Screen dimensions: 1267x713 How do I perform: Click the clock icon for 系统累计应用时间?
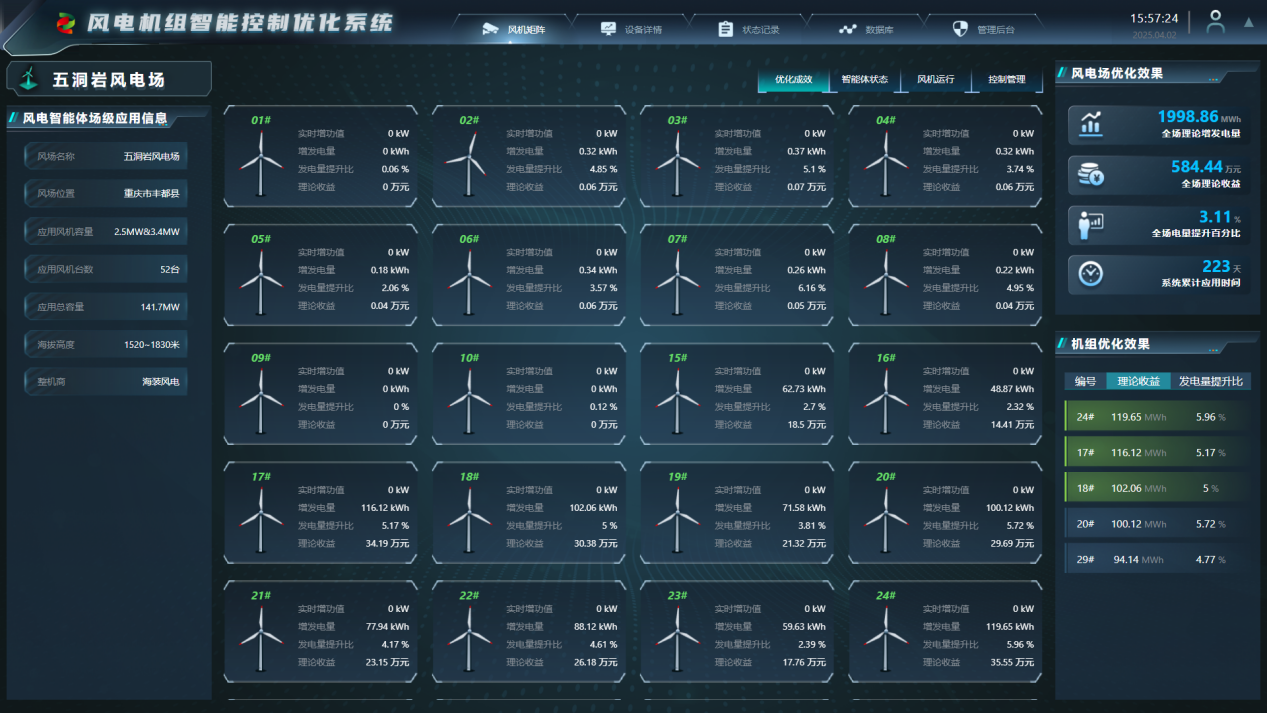tap(1090, 274)
